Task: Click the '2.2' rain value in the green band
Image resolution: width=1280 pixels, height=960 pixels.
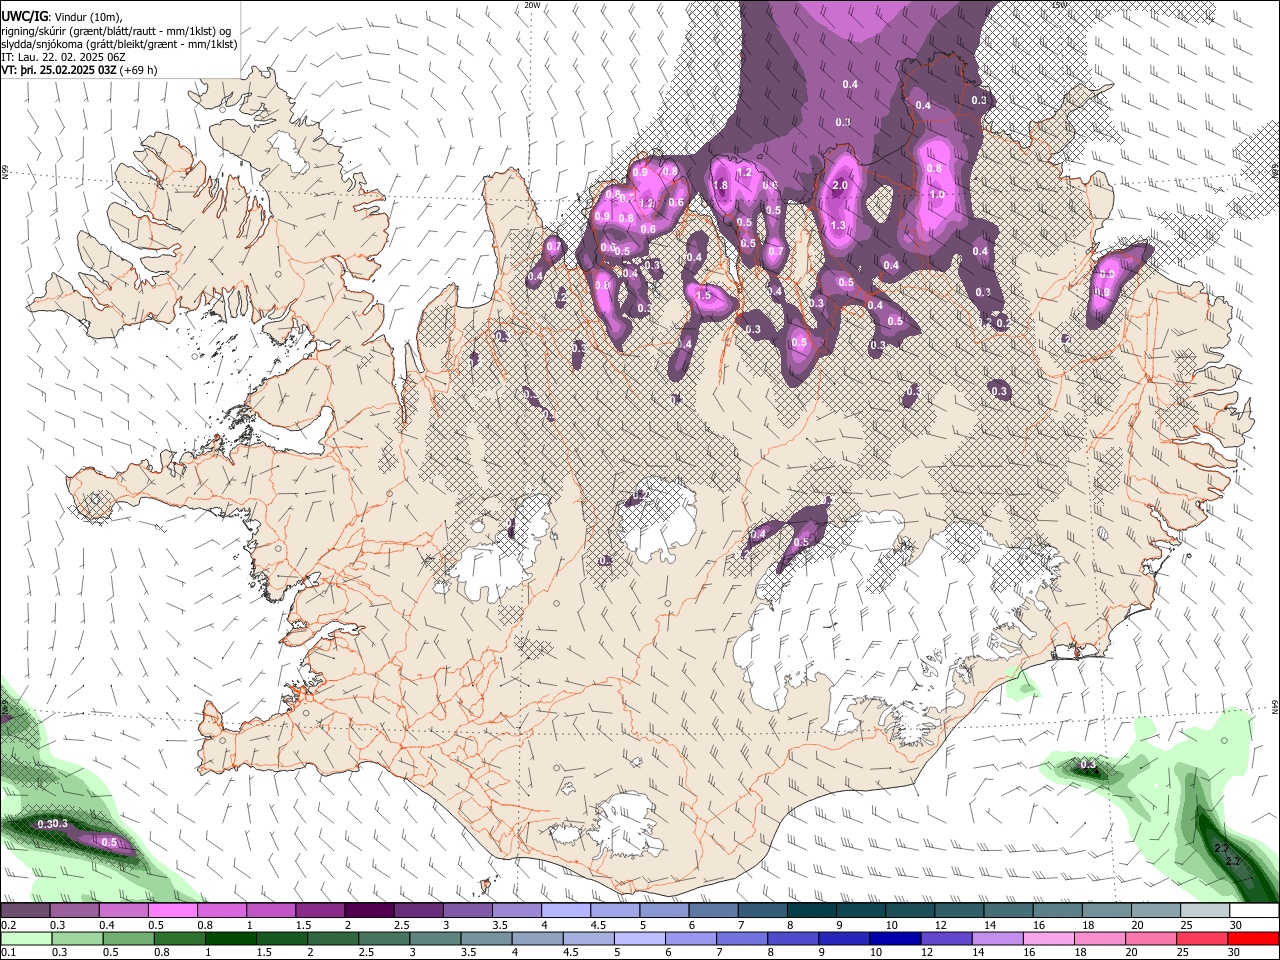Action: (x=1232, y=861)
